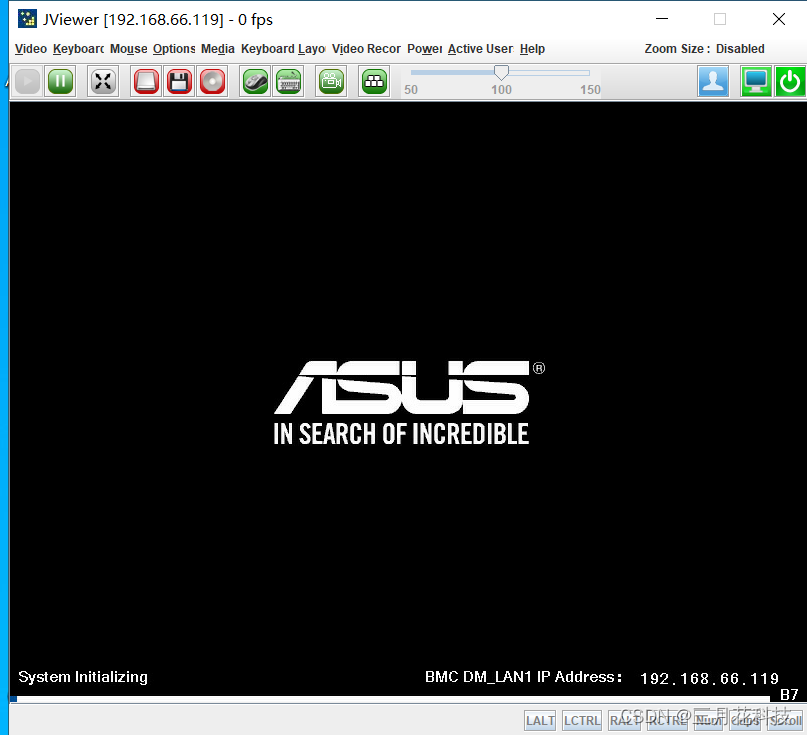This screenshot has height=735, width=807.
Task: Open the Options menu
Action: [174, 49]
